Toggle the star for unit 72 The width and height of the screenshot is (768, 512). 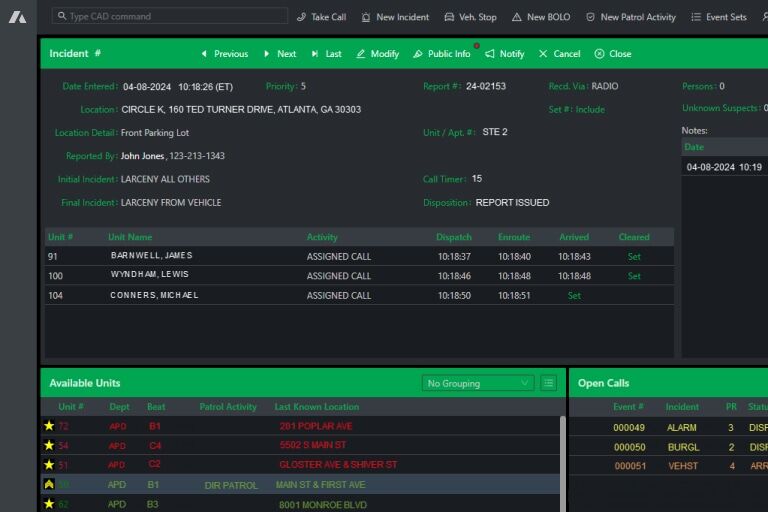[49, 426]
